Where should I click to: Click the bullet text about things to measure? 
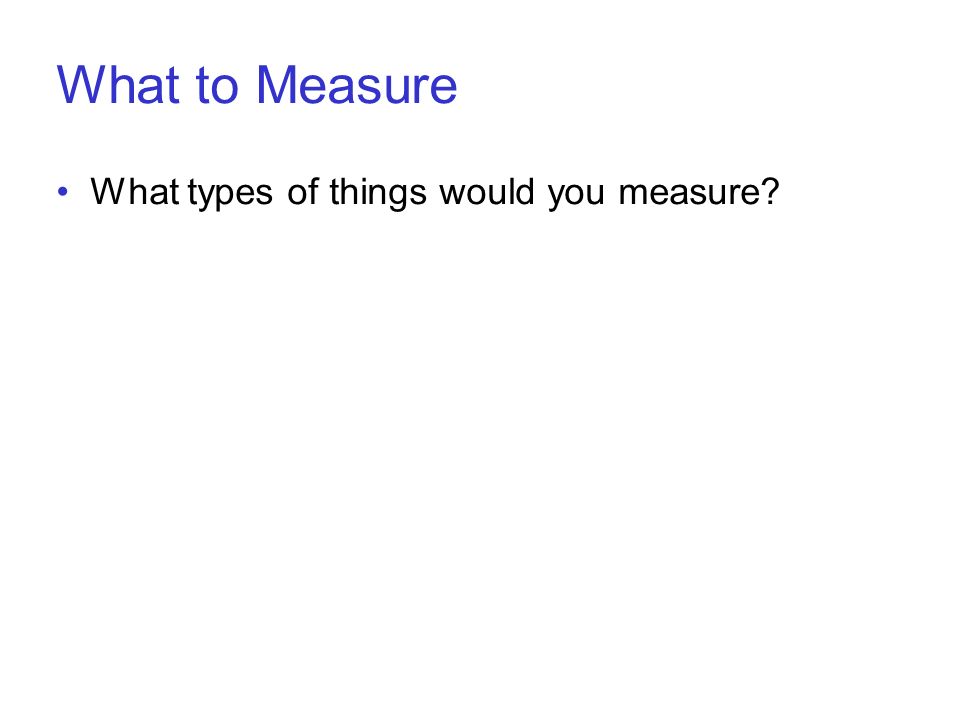tap(435, 193)
